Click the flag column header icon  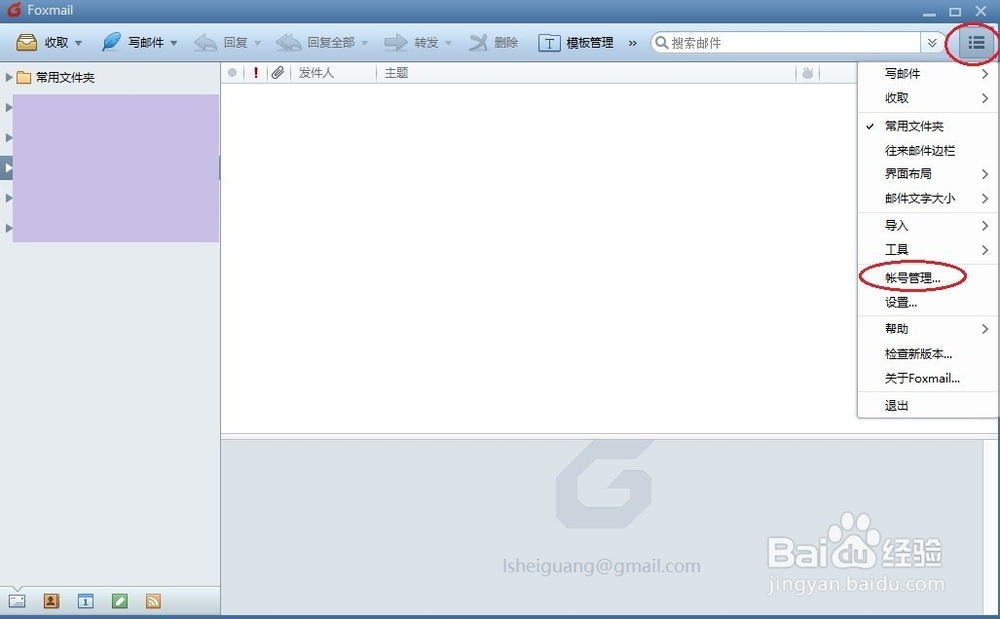pos(807,73)
